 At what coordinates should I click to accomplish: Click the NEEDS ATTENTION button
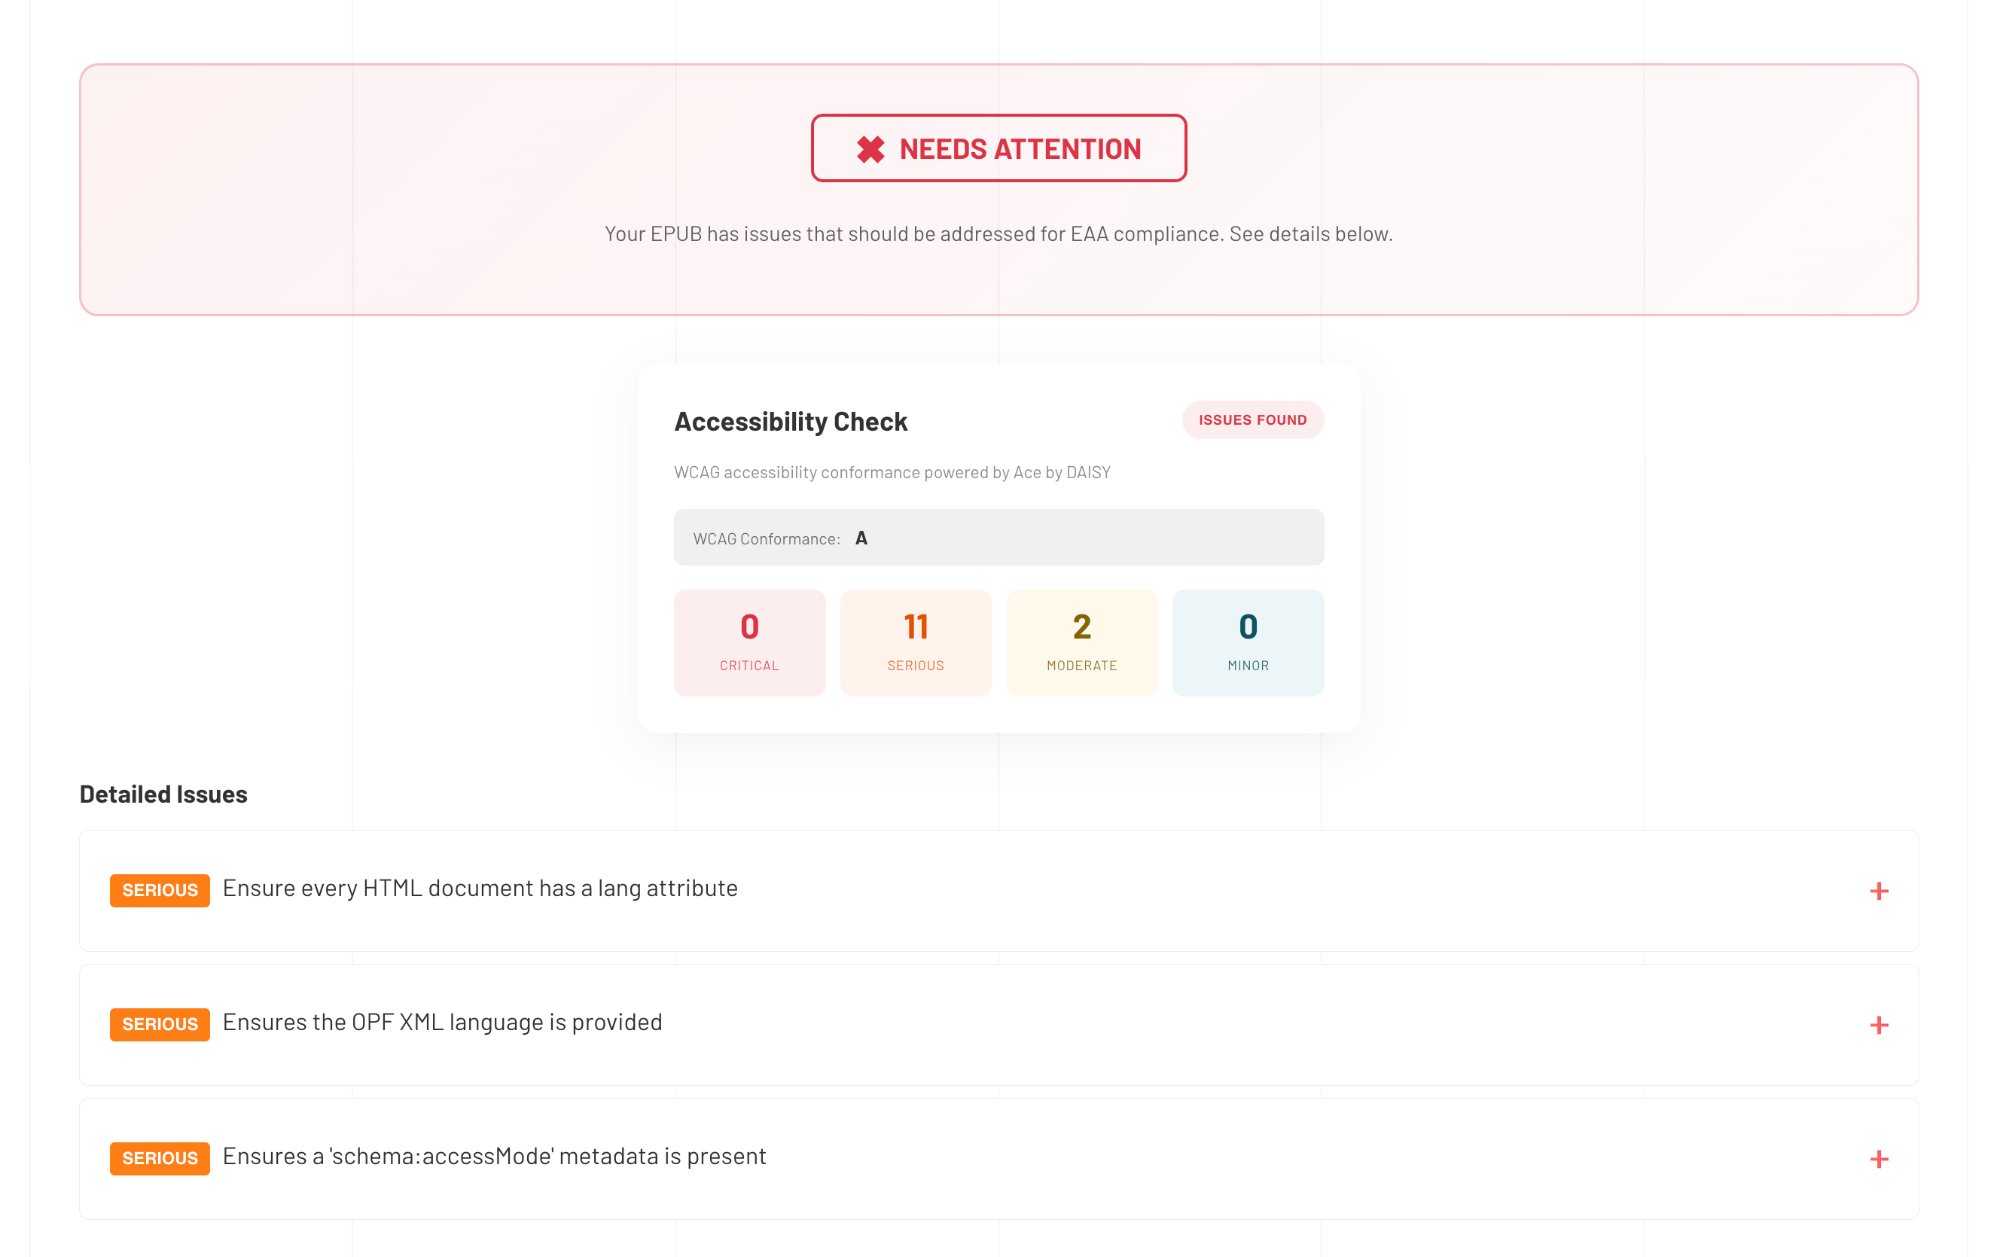998,148
